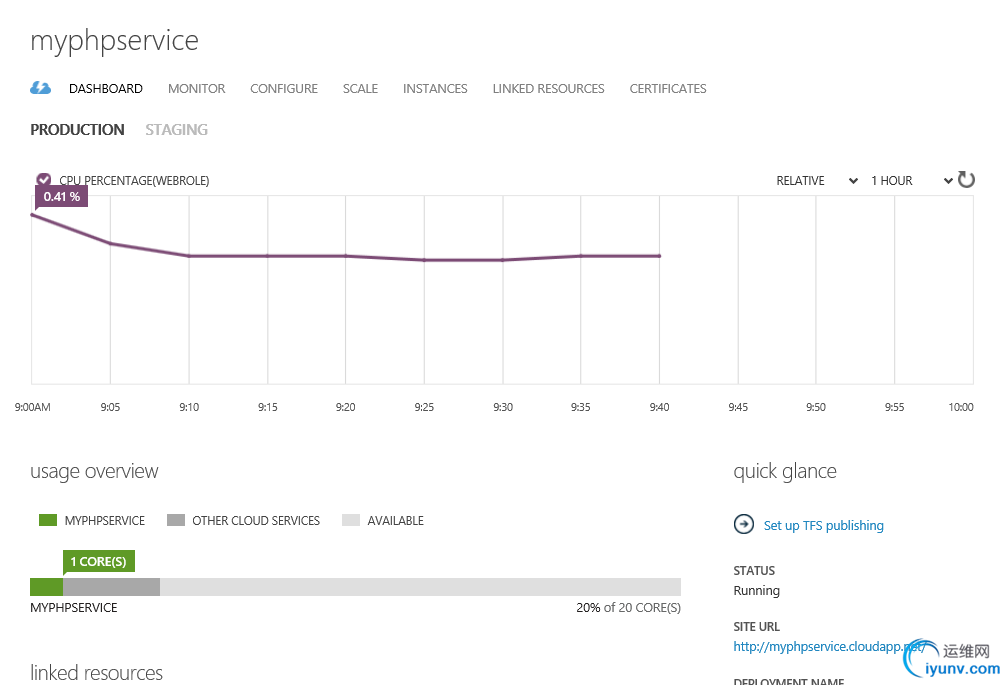This screenshot has width=1006, height=685.
Task: Open the INSTANCES tab
Action: pyautogui.click(x=435, y=89)
